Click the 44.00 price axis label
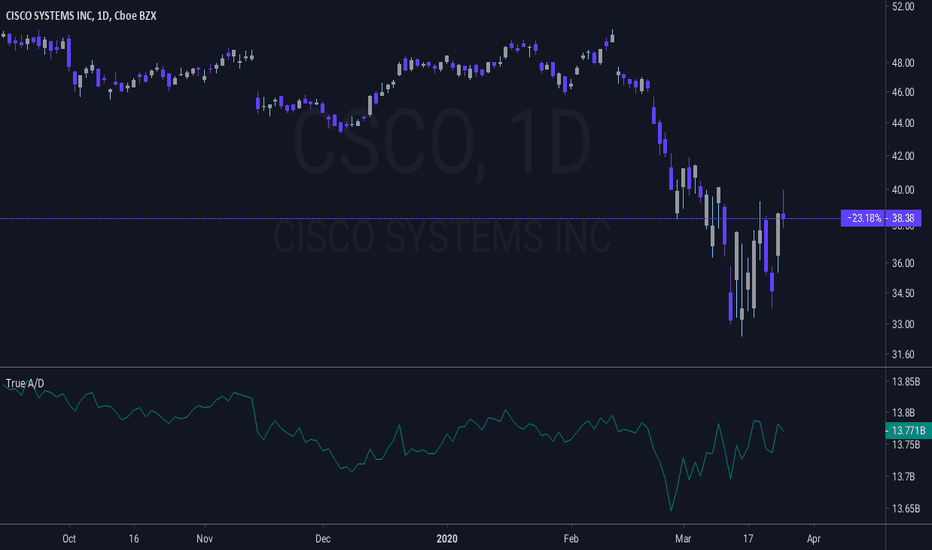The image size is (932, 550). tap(903, 123)
